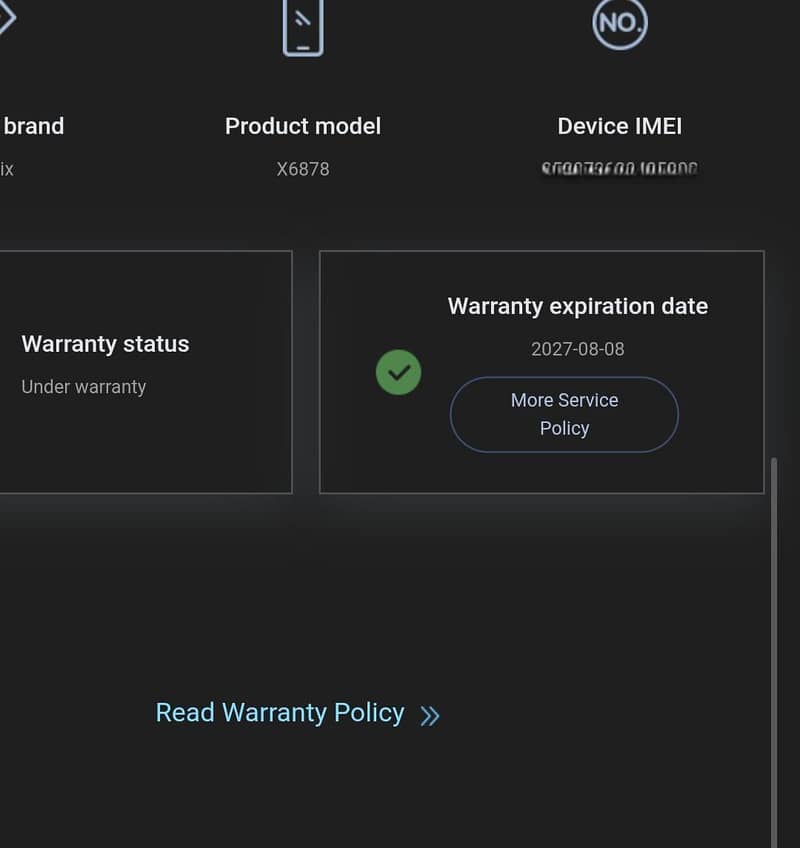Open the More Service Policy button
The height and width of the screenshot is (848, 800).
coord(564,414)
